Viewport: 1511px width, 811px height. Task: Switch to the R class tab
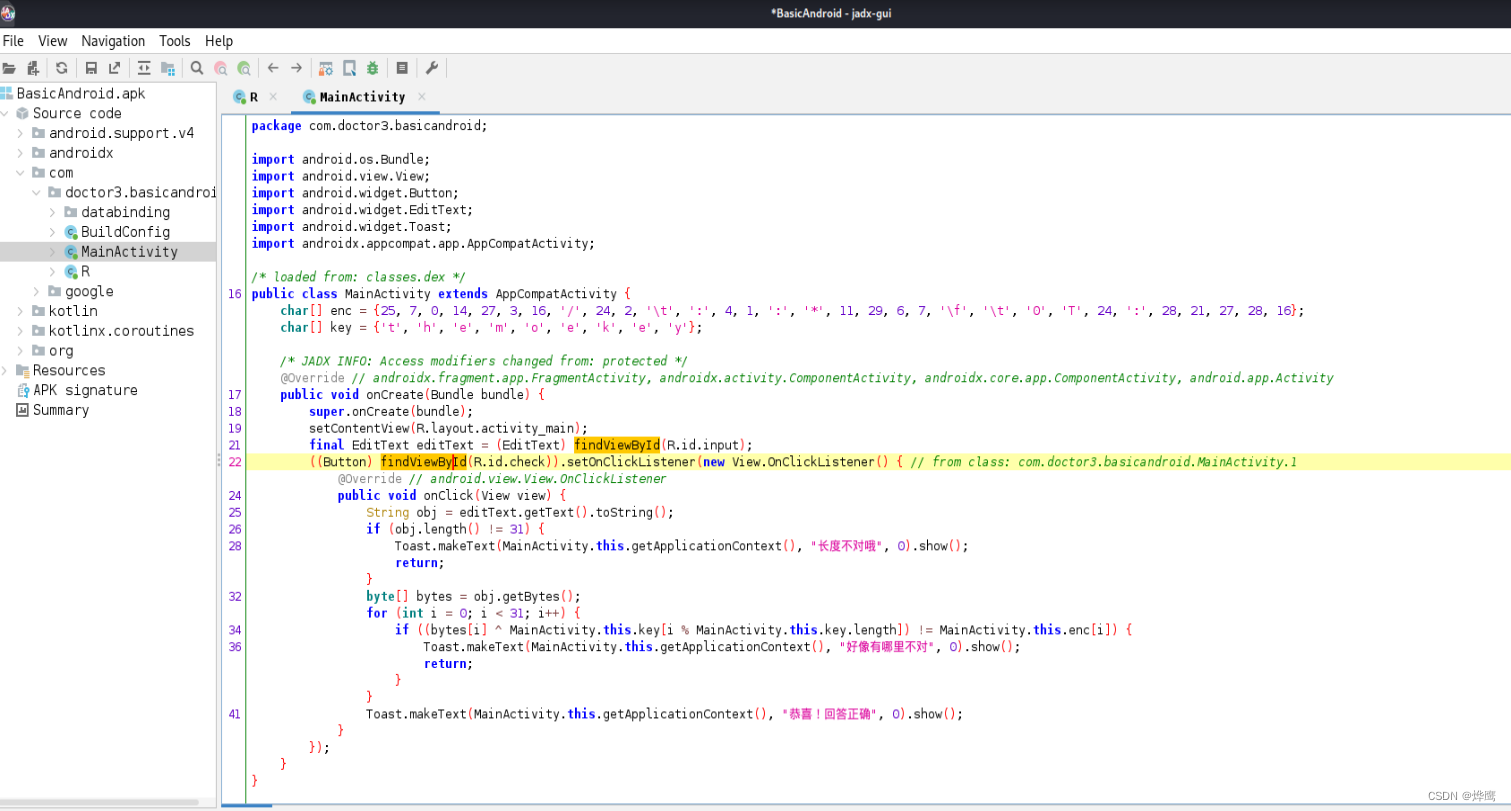(253, 98)
